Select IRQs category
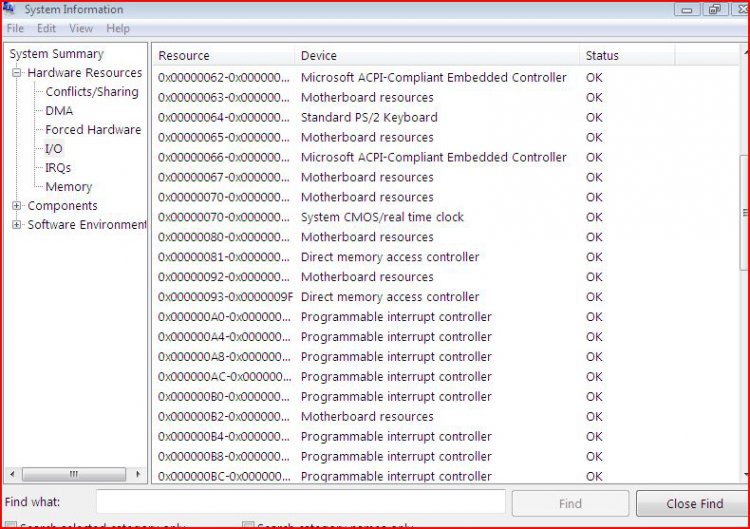Image resolution: width=750 pixels, height=529 pixels. coord(58,168)
